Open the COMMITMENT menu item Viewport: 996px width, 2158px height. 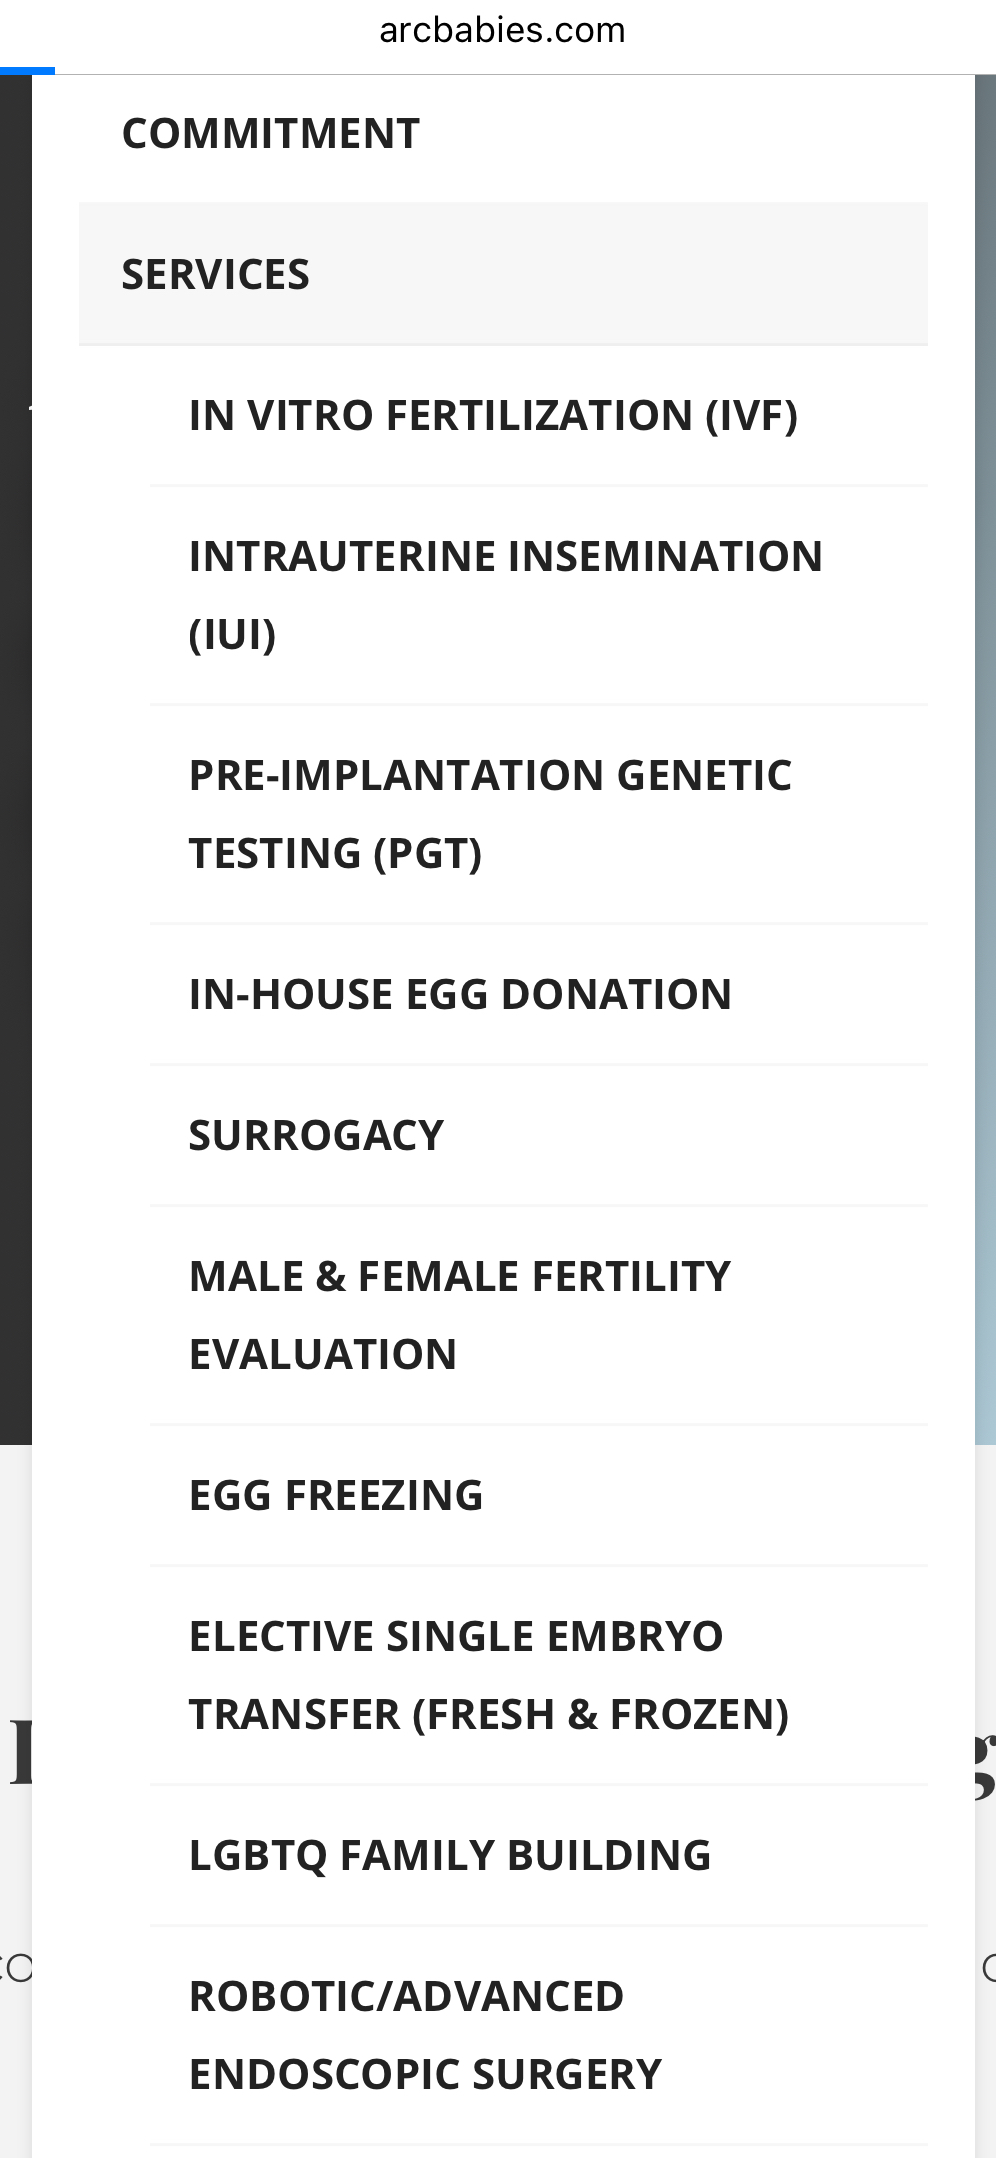503,133
